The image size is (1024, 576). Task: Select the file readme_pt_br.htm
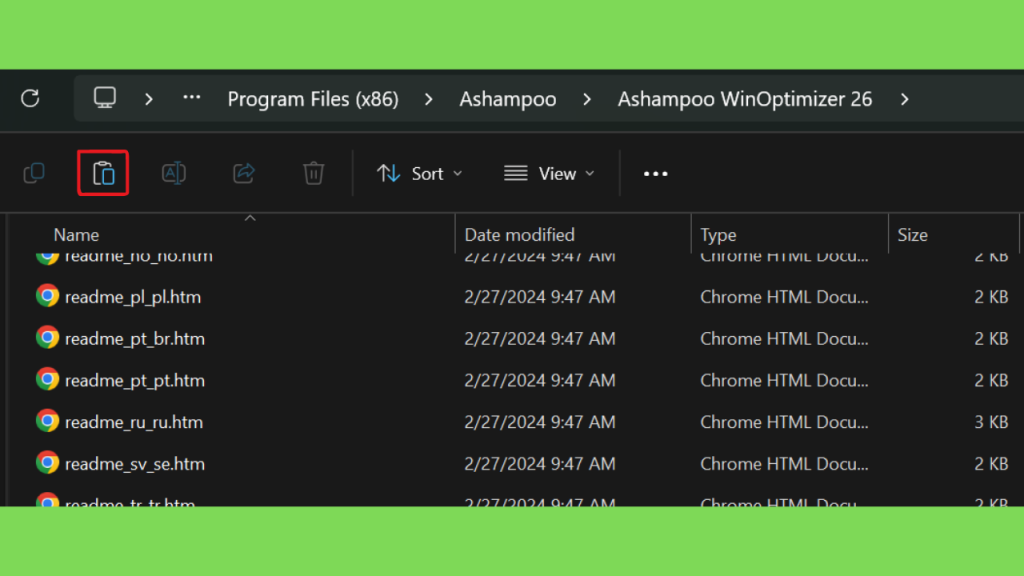pos(135,339)
